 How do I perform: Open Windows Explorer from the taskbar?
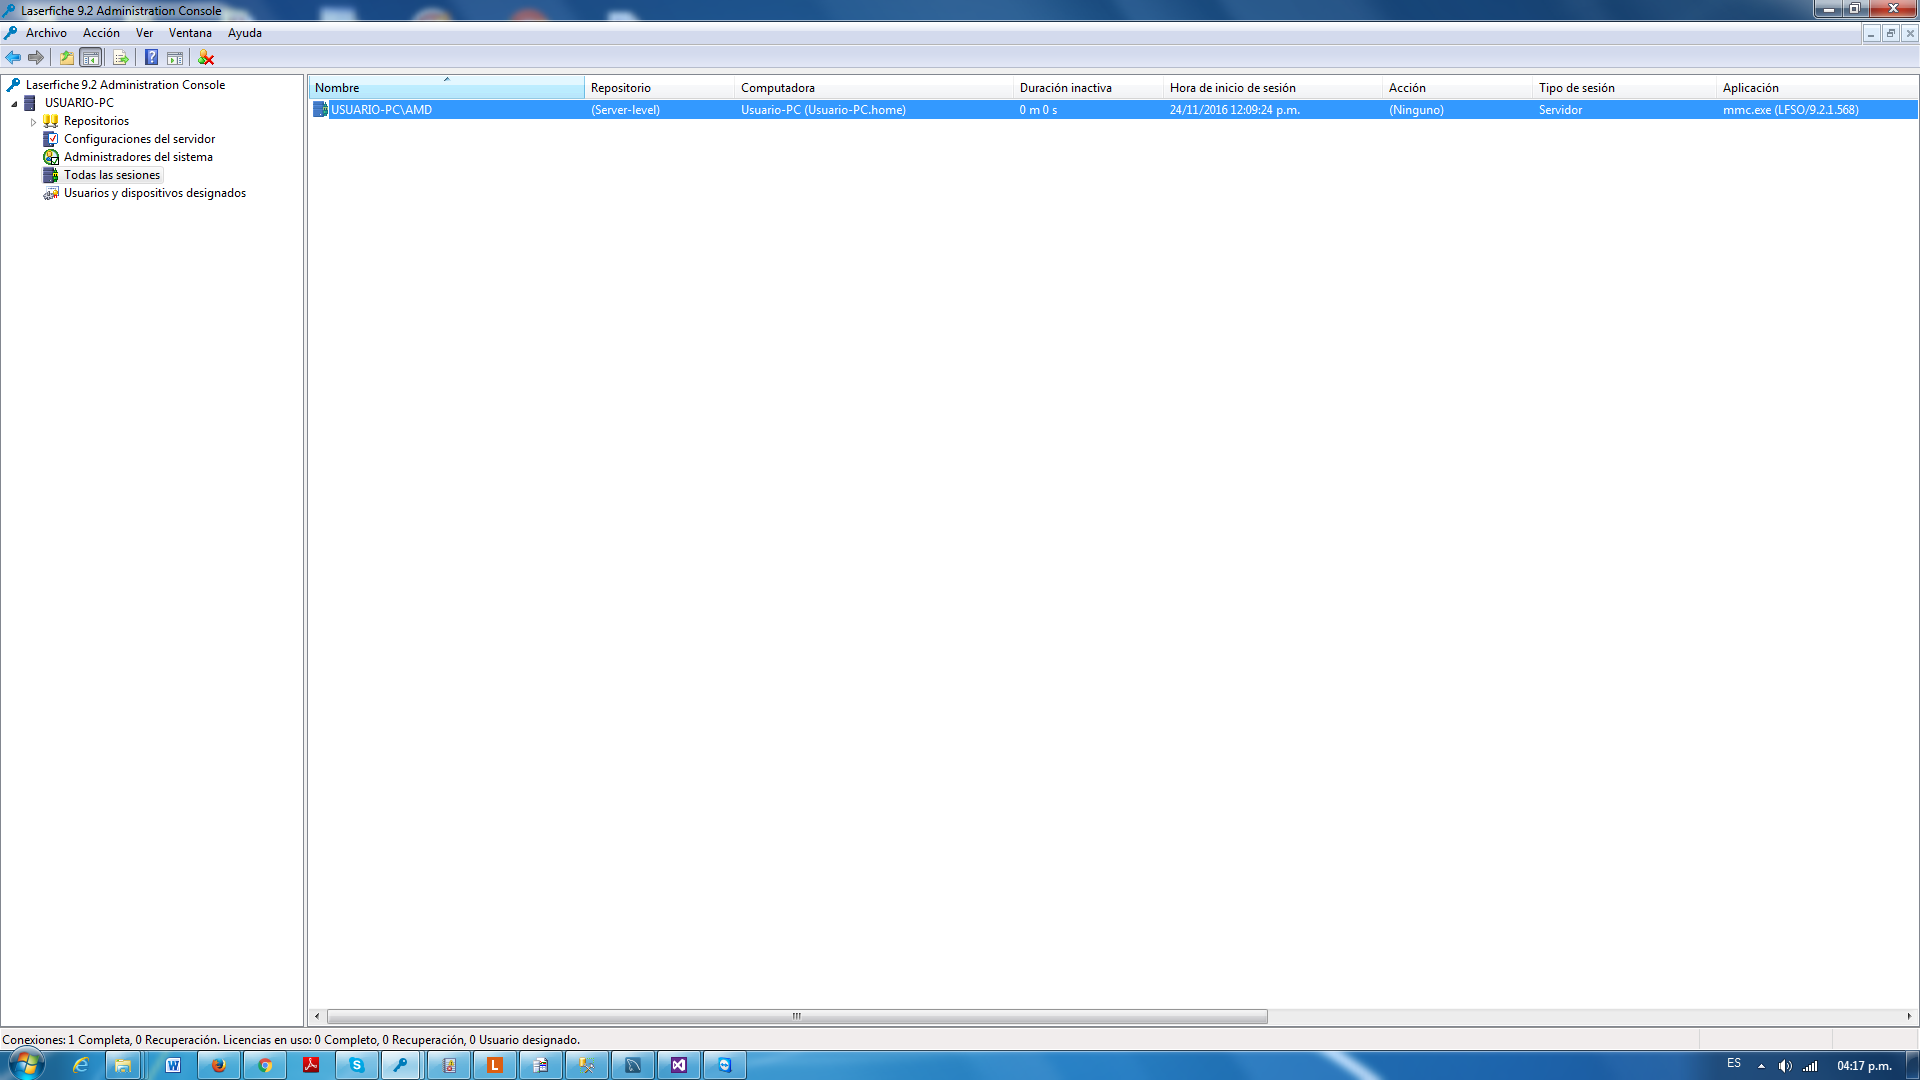[x=123, y=1065]
